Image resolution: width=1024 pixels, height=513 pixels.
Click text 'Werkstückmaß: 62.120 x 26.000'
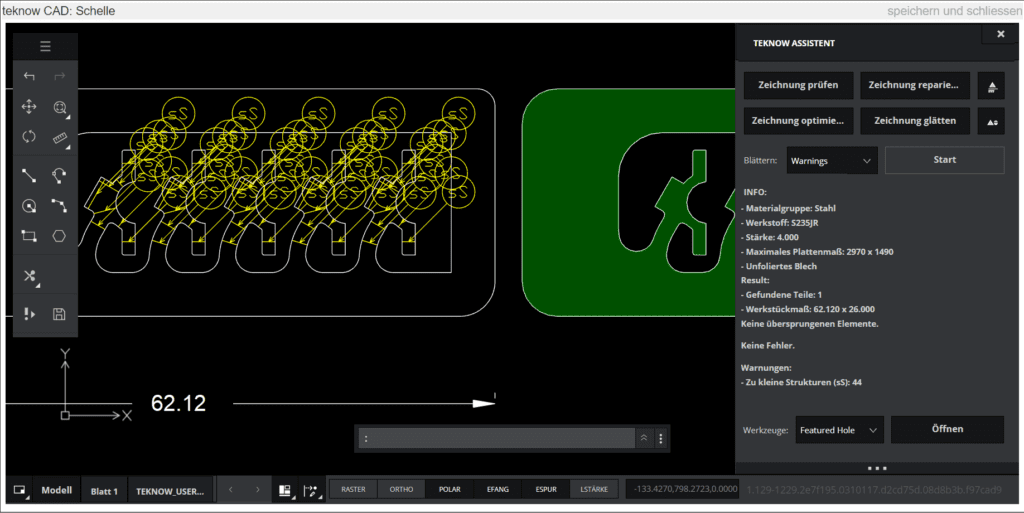(x=808, y=309)
